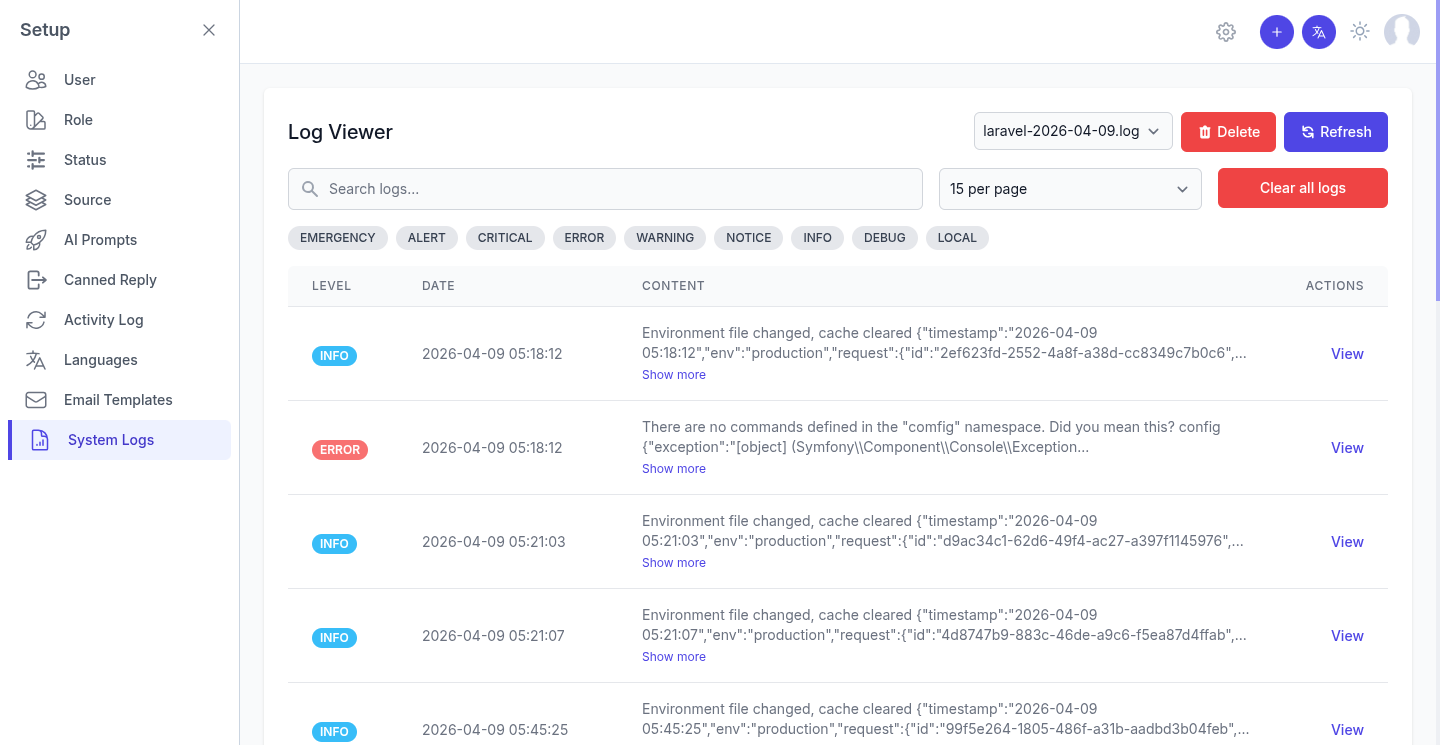
Task: Filter logs by DEBUG level
Action: click(885, 238)
